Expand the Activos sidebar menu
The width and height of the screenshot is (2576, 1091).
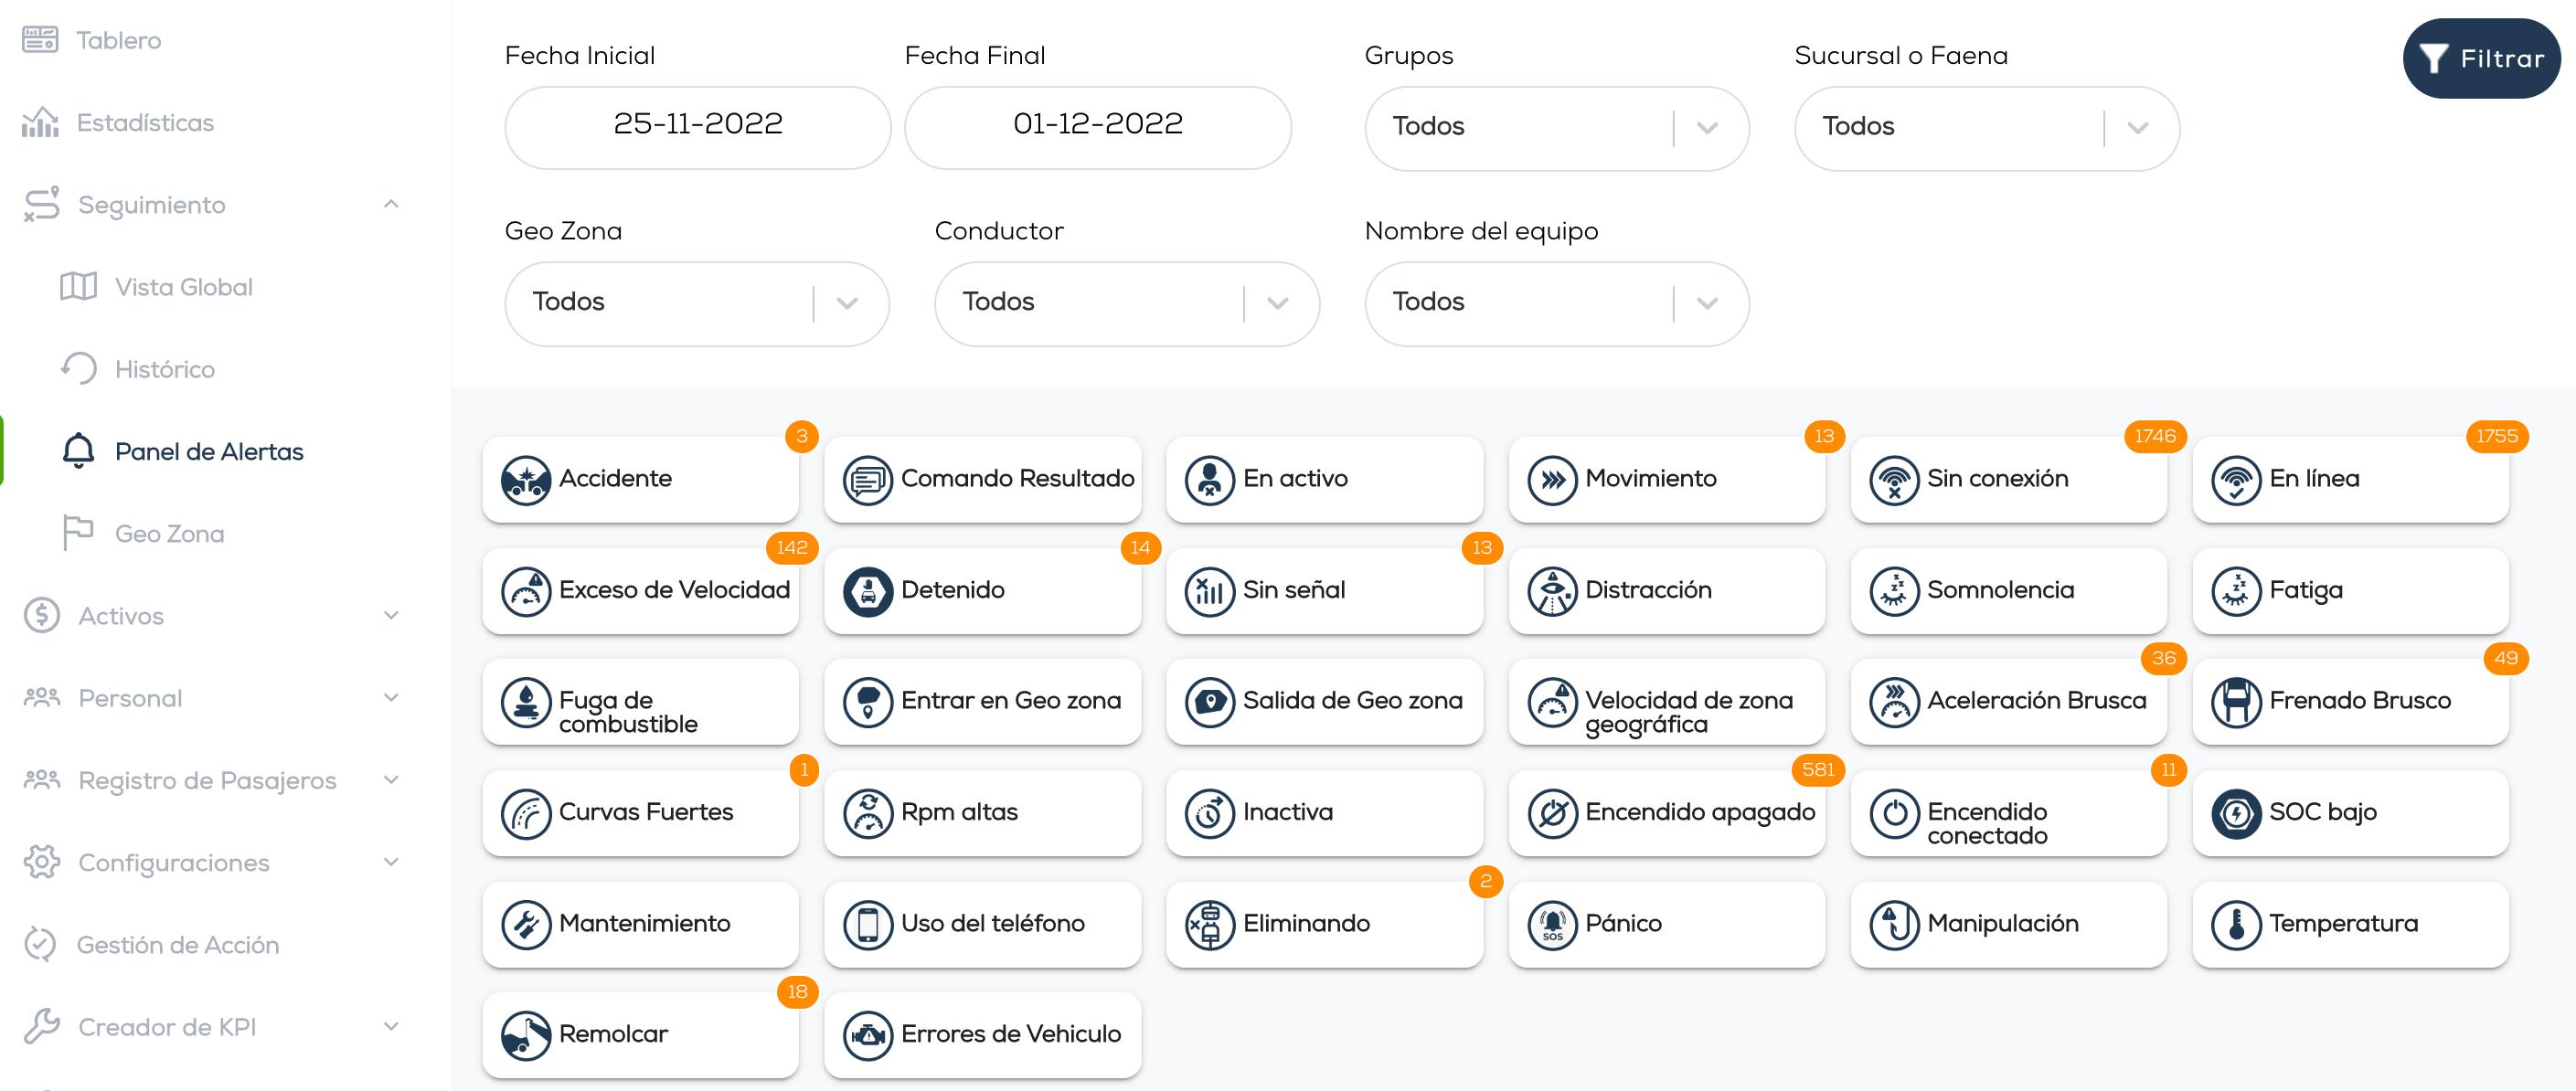(391, 615)
